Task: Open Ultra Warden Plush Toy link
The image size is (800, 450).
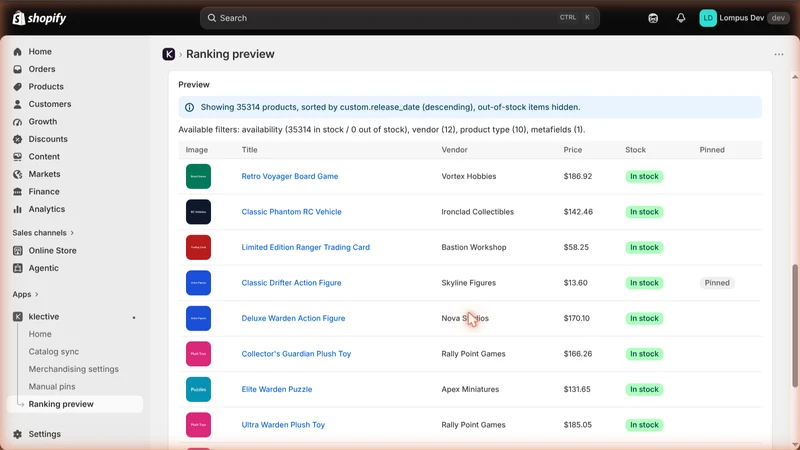Action: 283,424
